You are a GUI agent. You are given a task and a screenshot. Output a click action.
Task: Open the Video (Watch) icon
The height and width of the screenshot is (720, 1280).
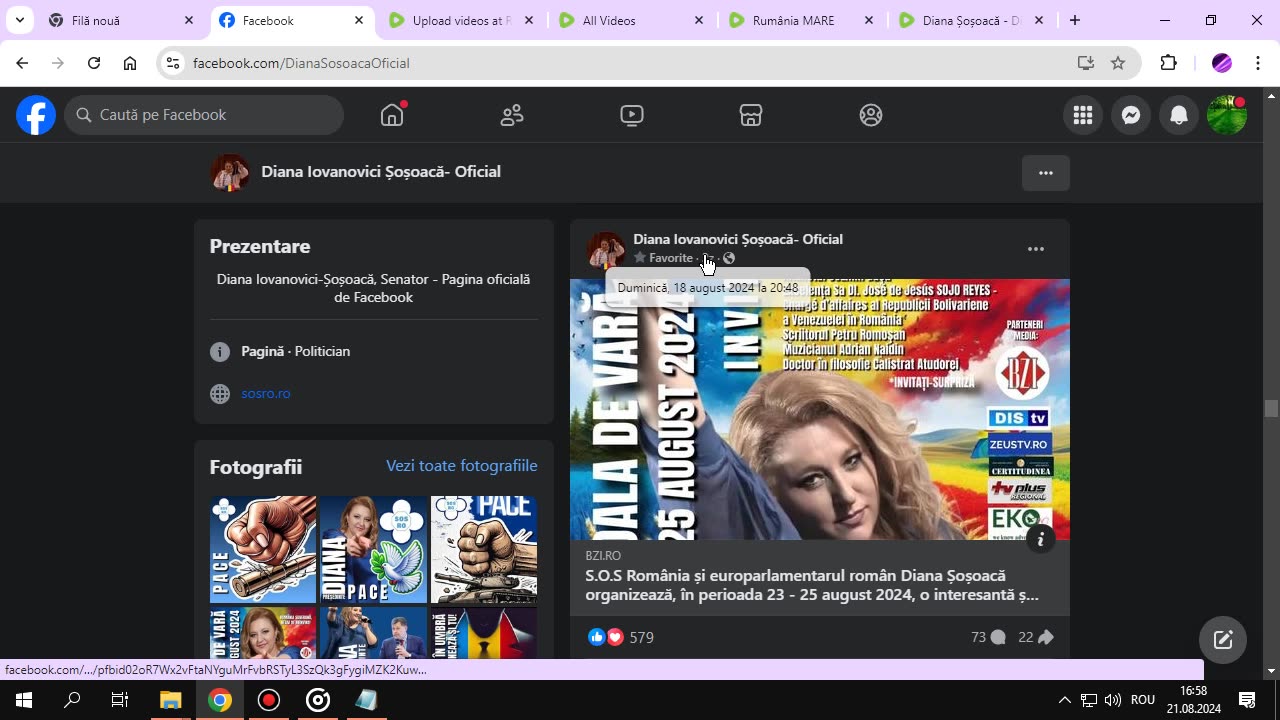(632, 115)
